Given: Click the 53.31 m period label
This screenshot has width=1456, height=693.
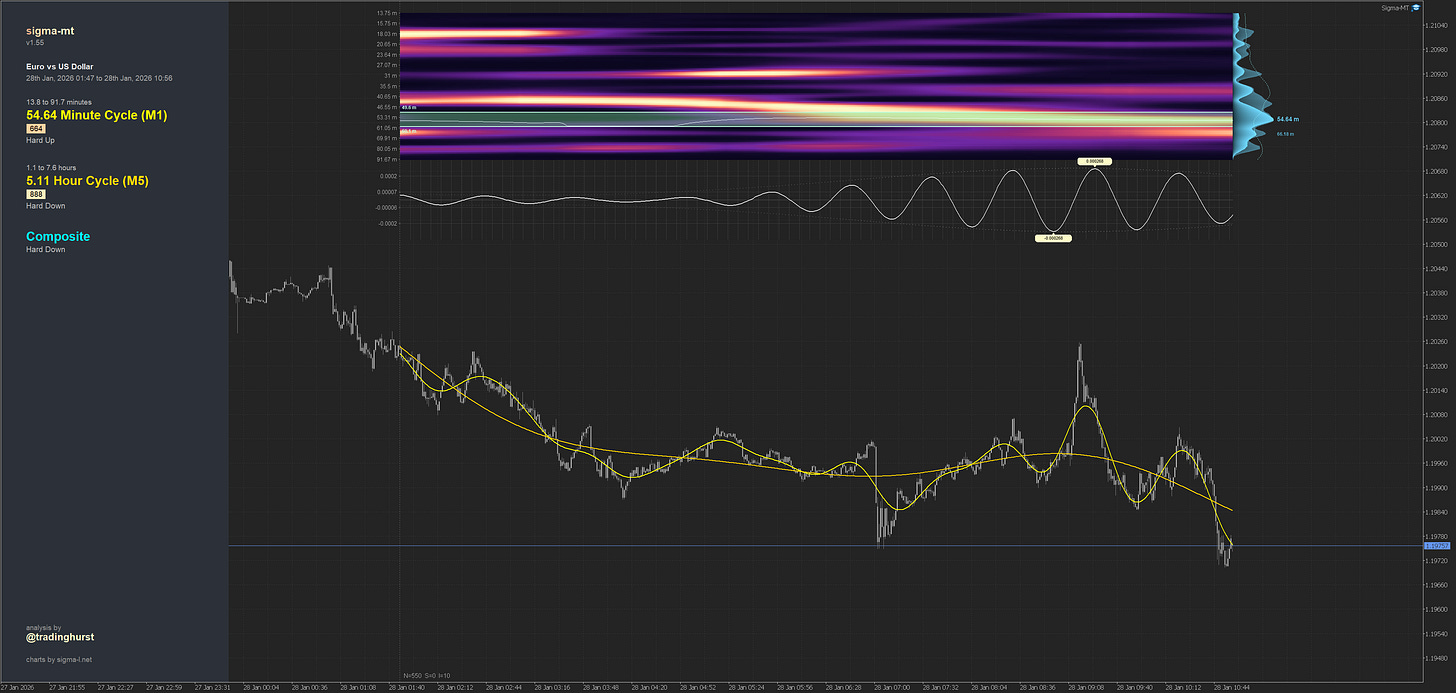Looking at the screenshot, I should (386, 117).
